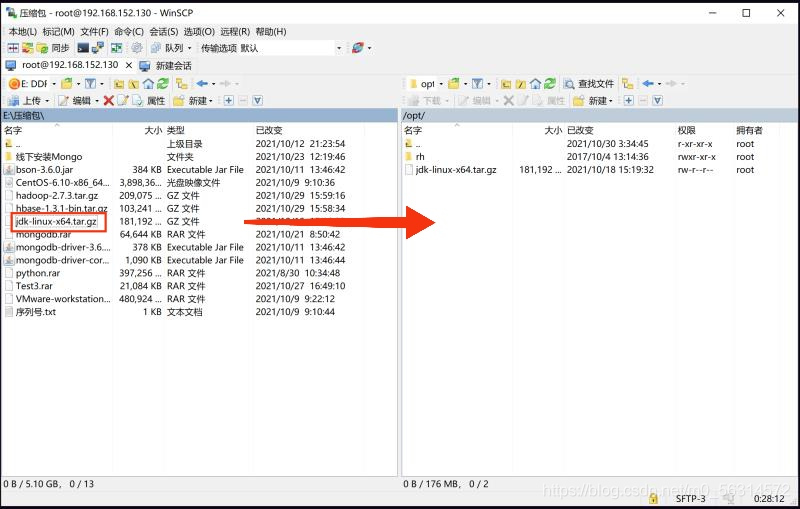The height and width of the screenshot is (509, 800).
Task: Navigate back in the remote panel
Action: click(648, 84)
